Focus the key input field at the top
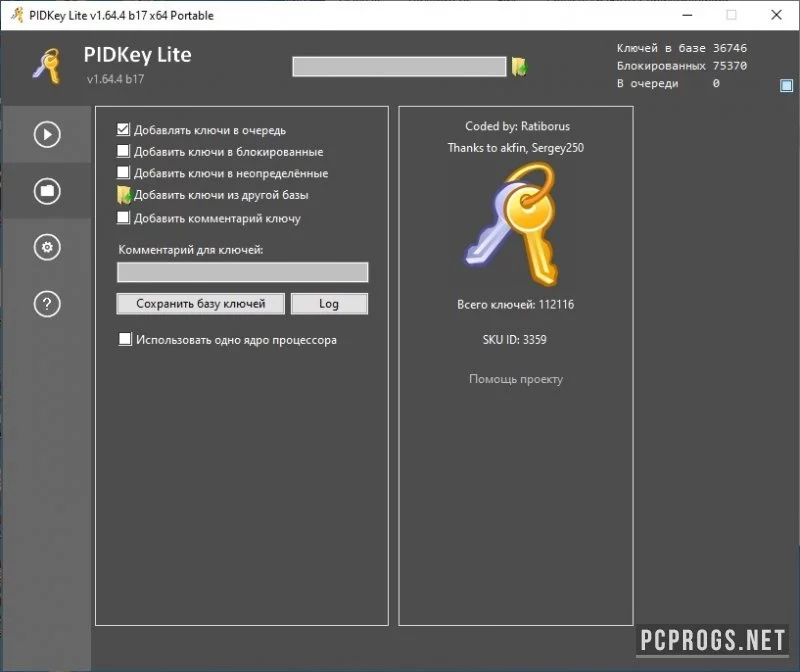This screenshot has height=672, width=800. coord(399,66)
